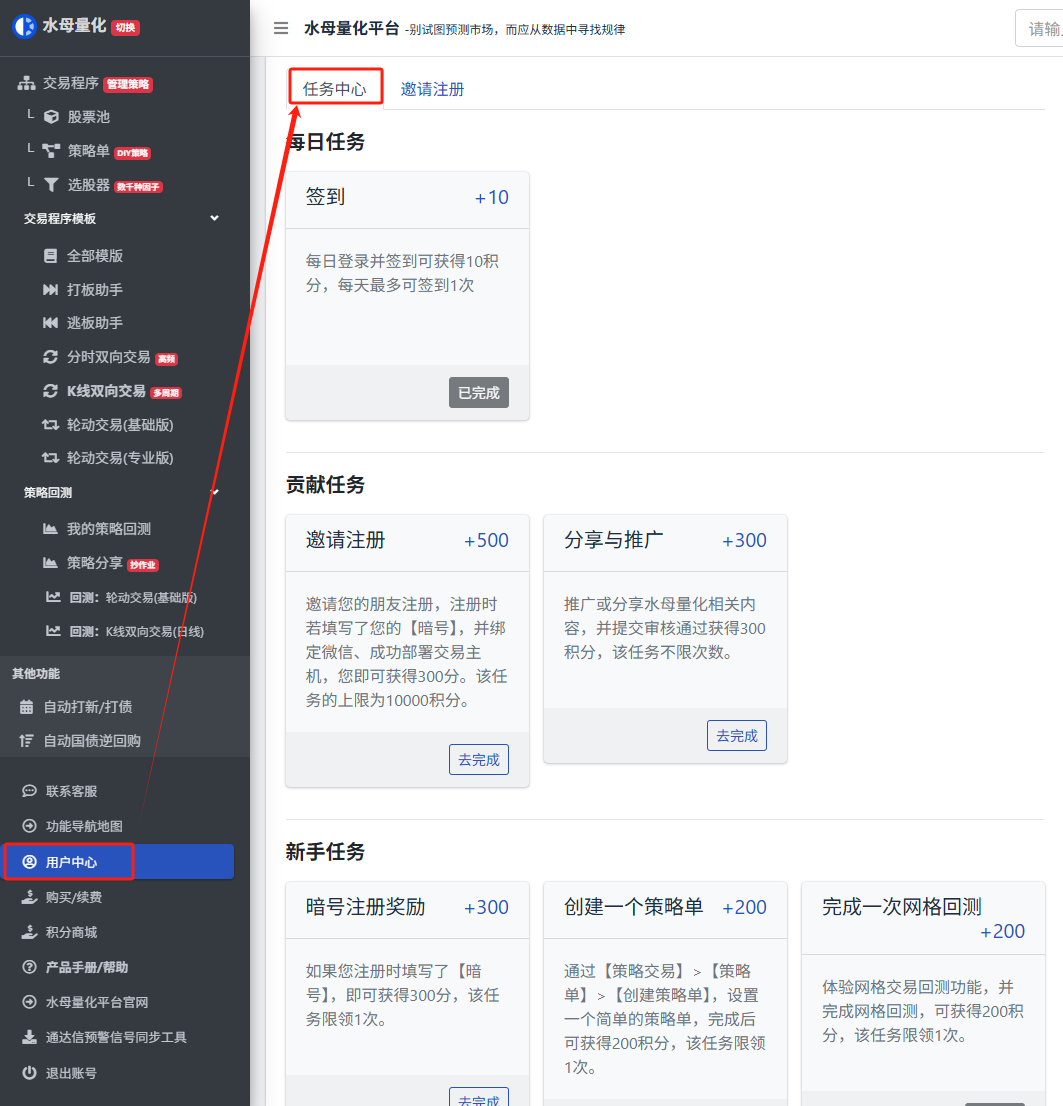Click 退出账号 power icon
The height and width of the screenshot is (1106, 1063).
71,1073
